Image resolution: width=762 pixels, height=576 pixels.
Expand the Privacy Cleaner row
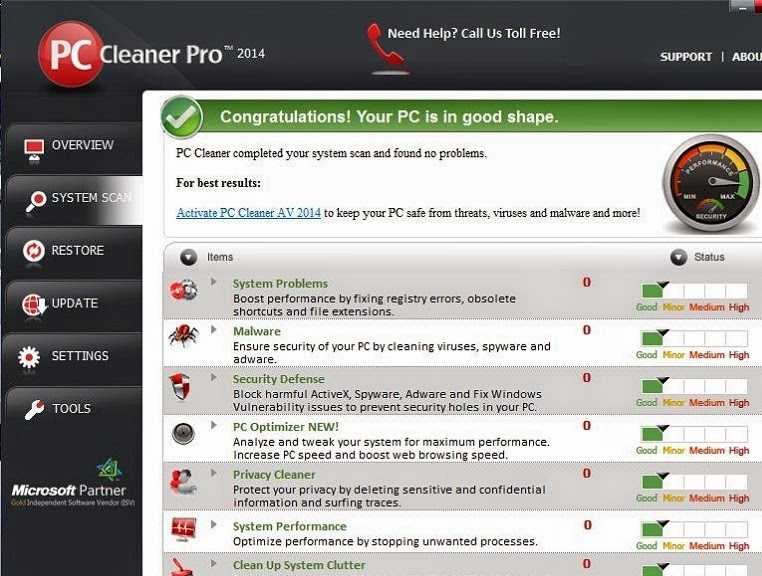213,472
